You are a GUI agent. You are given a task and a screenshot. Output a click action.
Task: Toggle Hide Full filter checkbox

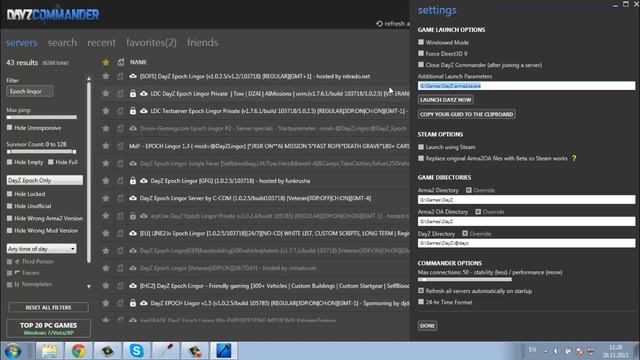[51, 162]
